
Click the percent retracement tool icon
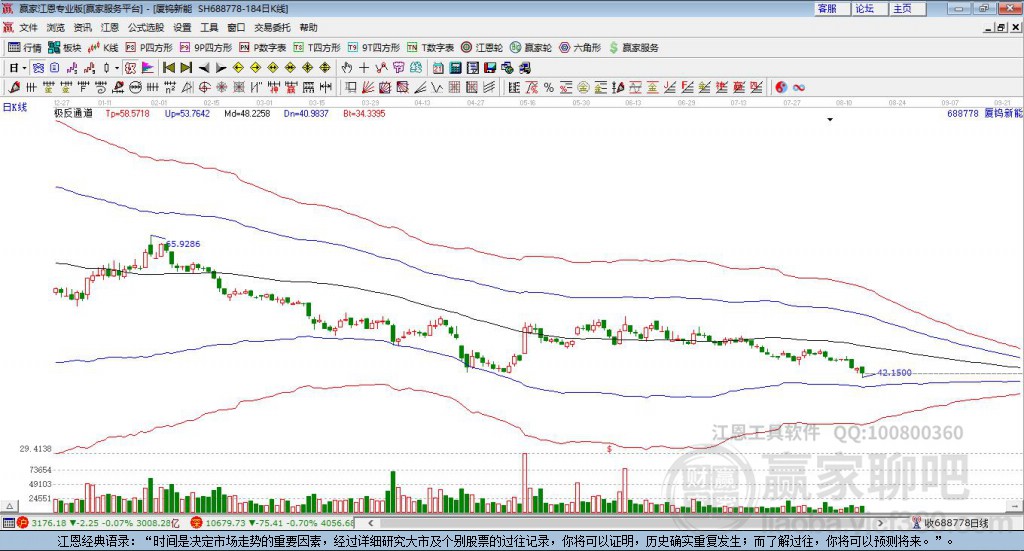pyautogui.click(x=549, y=87)
